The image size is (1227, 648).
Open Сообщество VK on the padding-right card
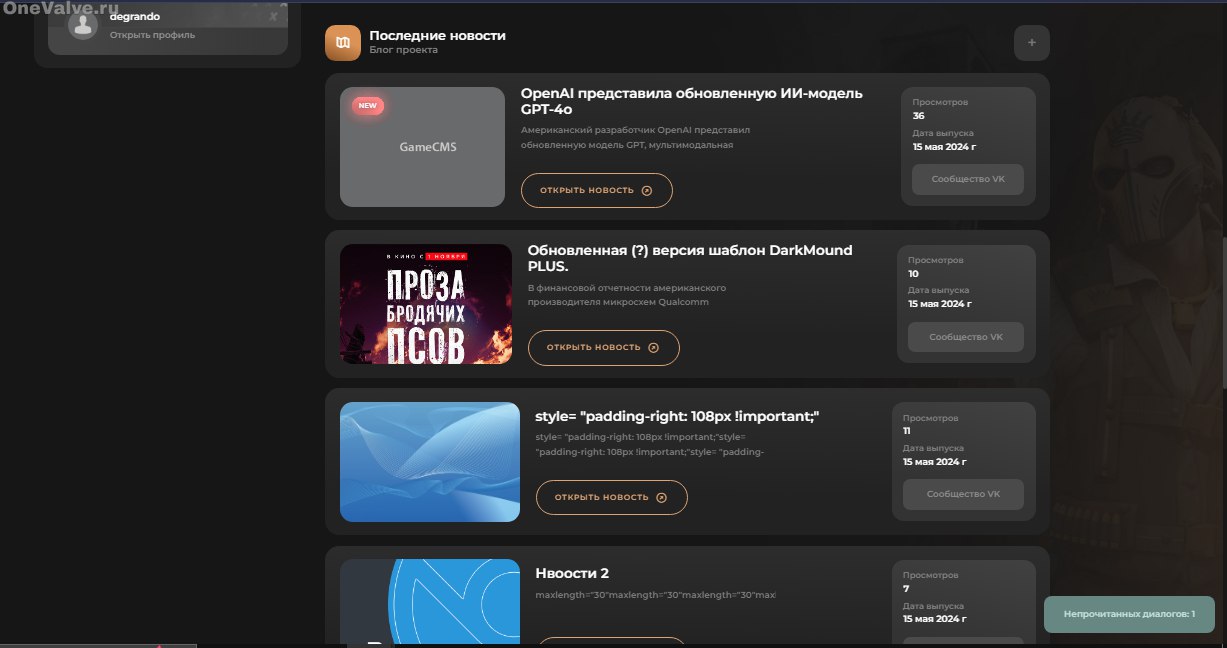pyautogui.click(x=963, y=494)
